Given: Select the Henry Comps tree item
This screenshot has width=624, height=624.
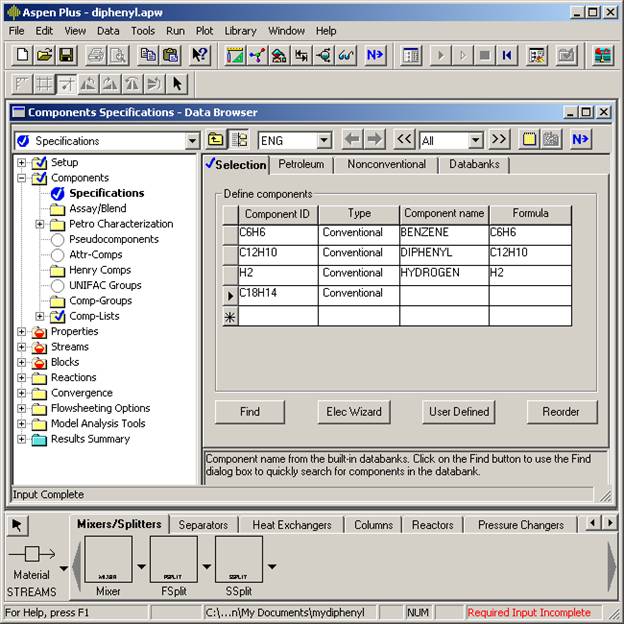Looking at the screenshot, I should 99,270.
